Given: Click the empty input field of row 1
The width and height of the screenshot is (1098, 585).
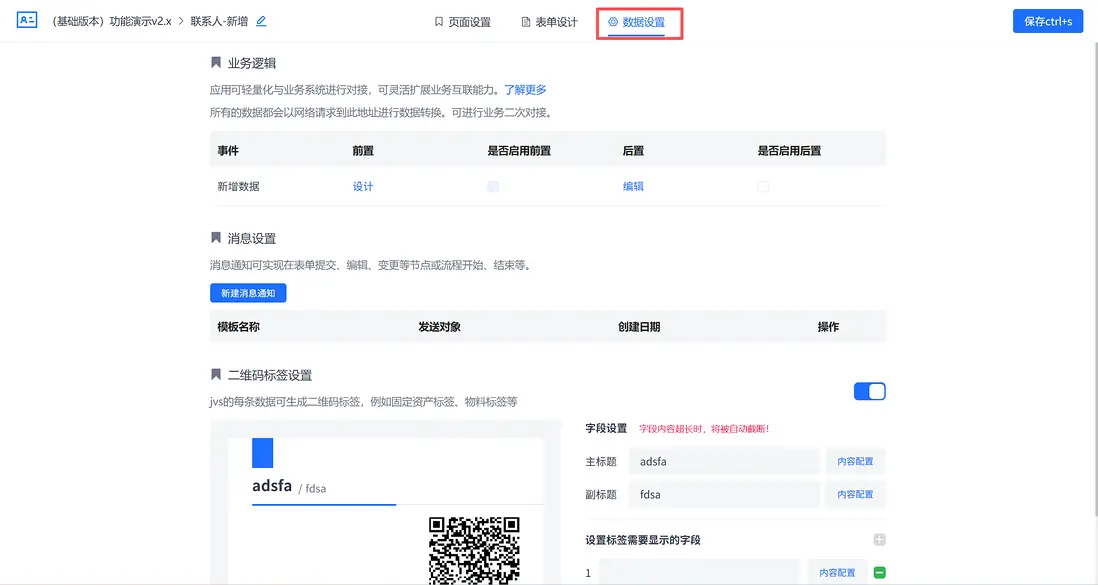Looking at the screenshot, I should [699, 572].
